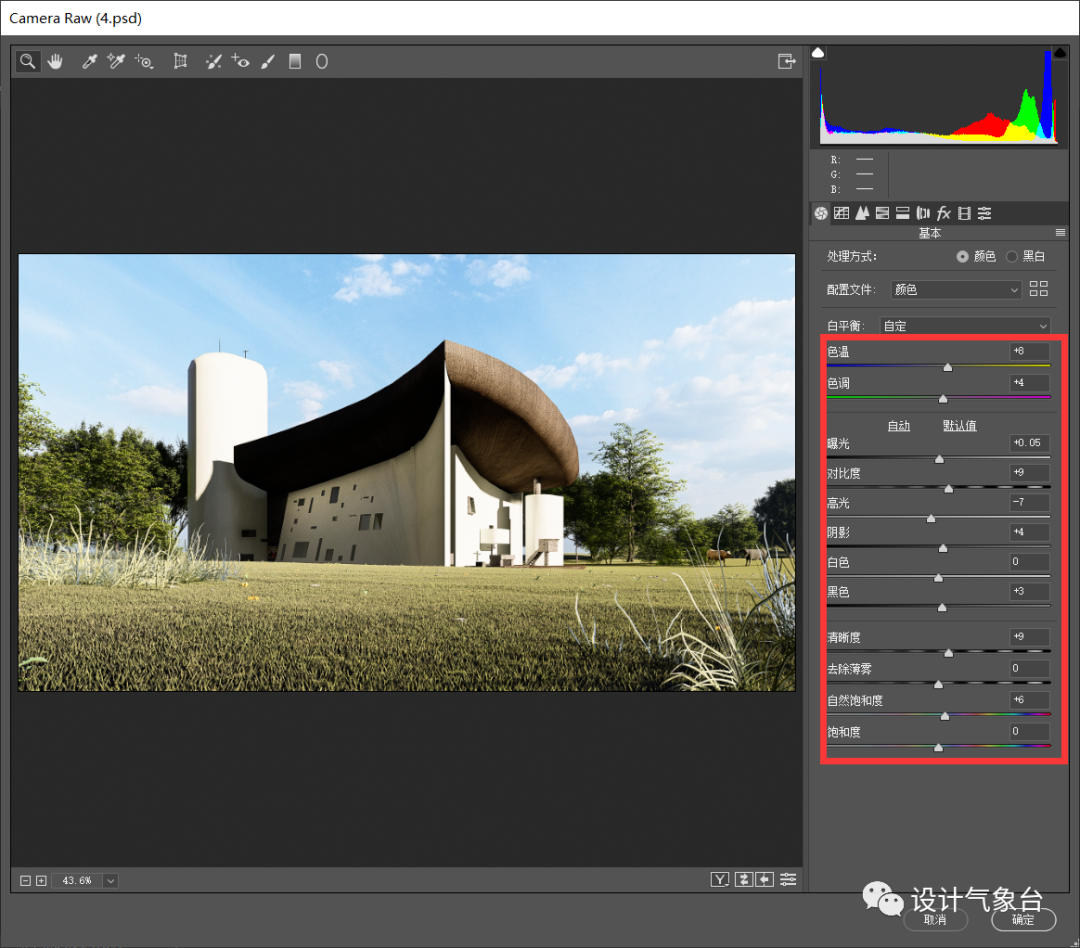The image size is (1080, 948).
Task: Select the Zoom tool magnifier
Action: pyautogui.click(x=28, y=61)
